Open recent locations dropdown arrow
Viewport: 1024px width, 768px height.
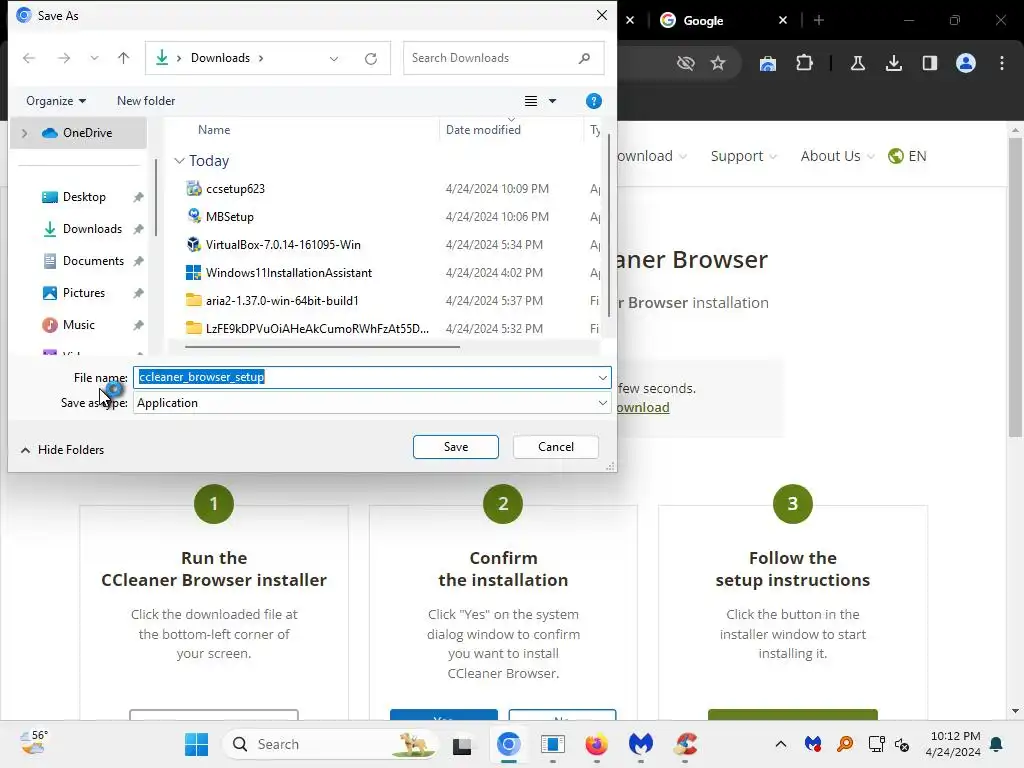[95, 58]
